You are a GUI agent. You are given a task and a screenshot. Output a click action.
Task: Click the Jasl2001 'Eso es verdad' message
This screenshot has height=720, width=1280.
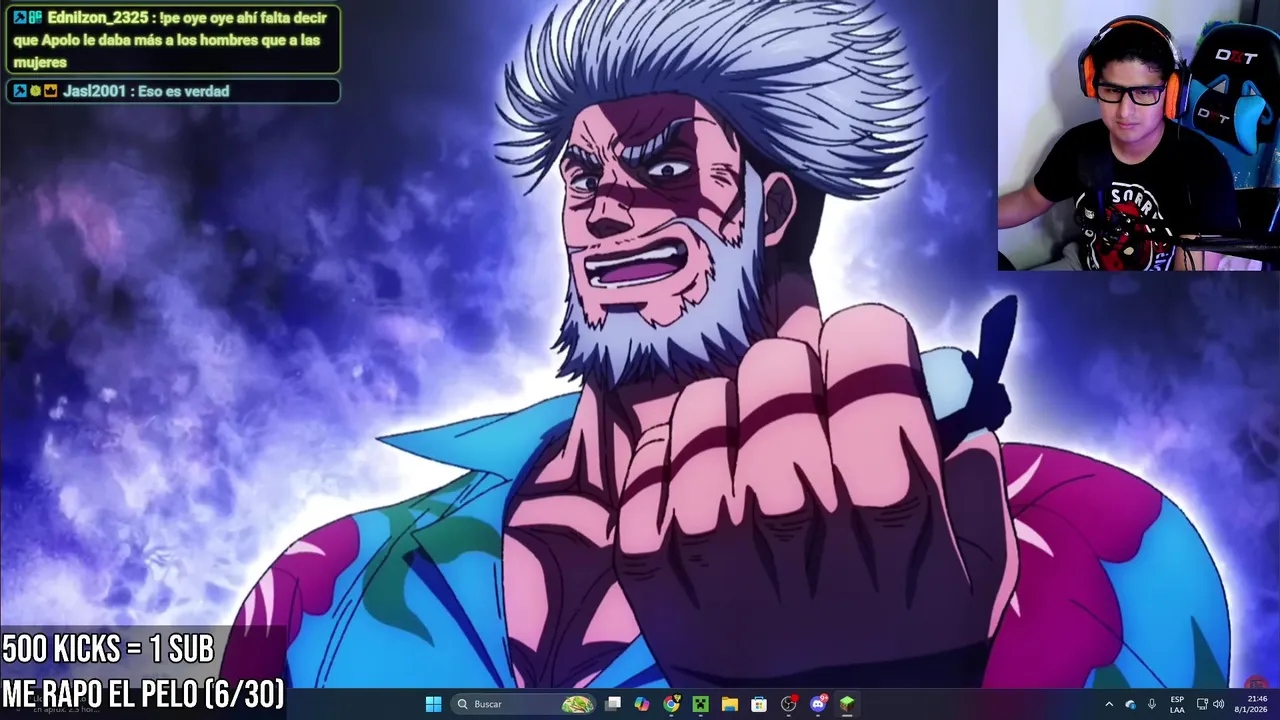tap(173, 91)
